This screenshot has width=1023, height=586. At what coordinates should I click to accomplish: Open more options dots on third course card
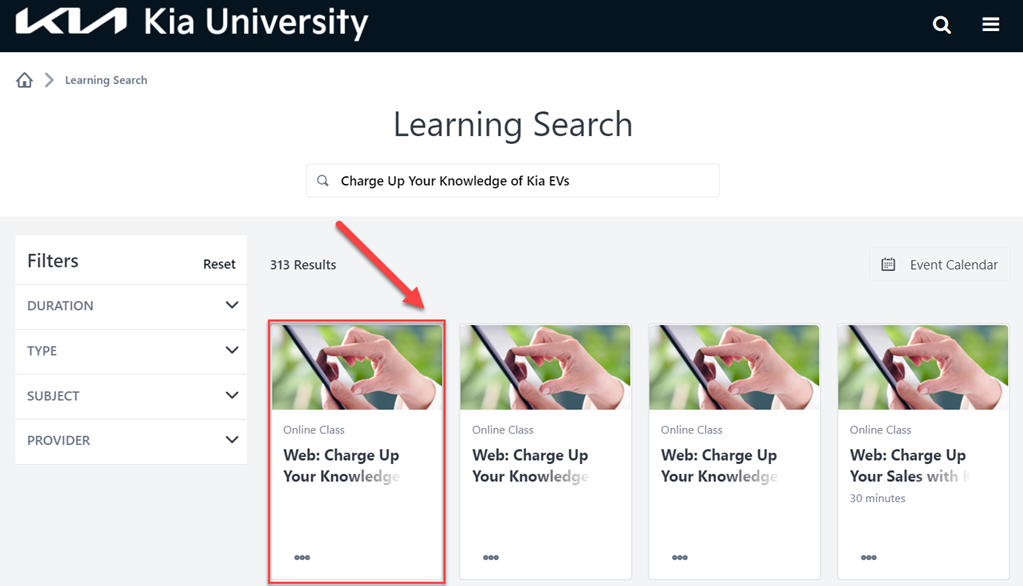tap(680, 557)
